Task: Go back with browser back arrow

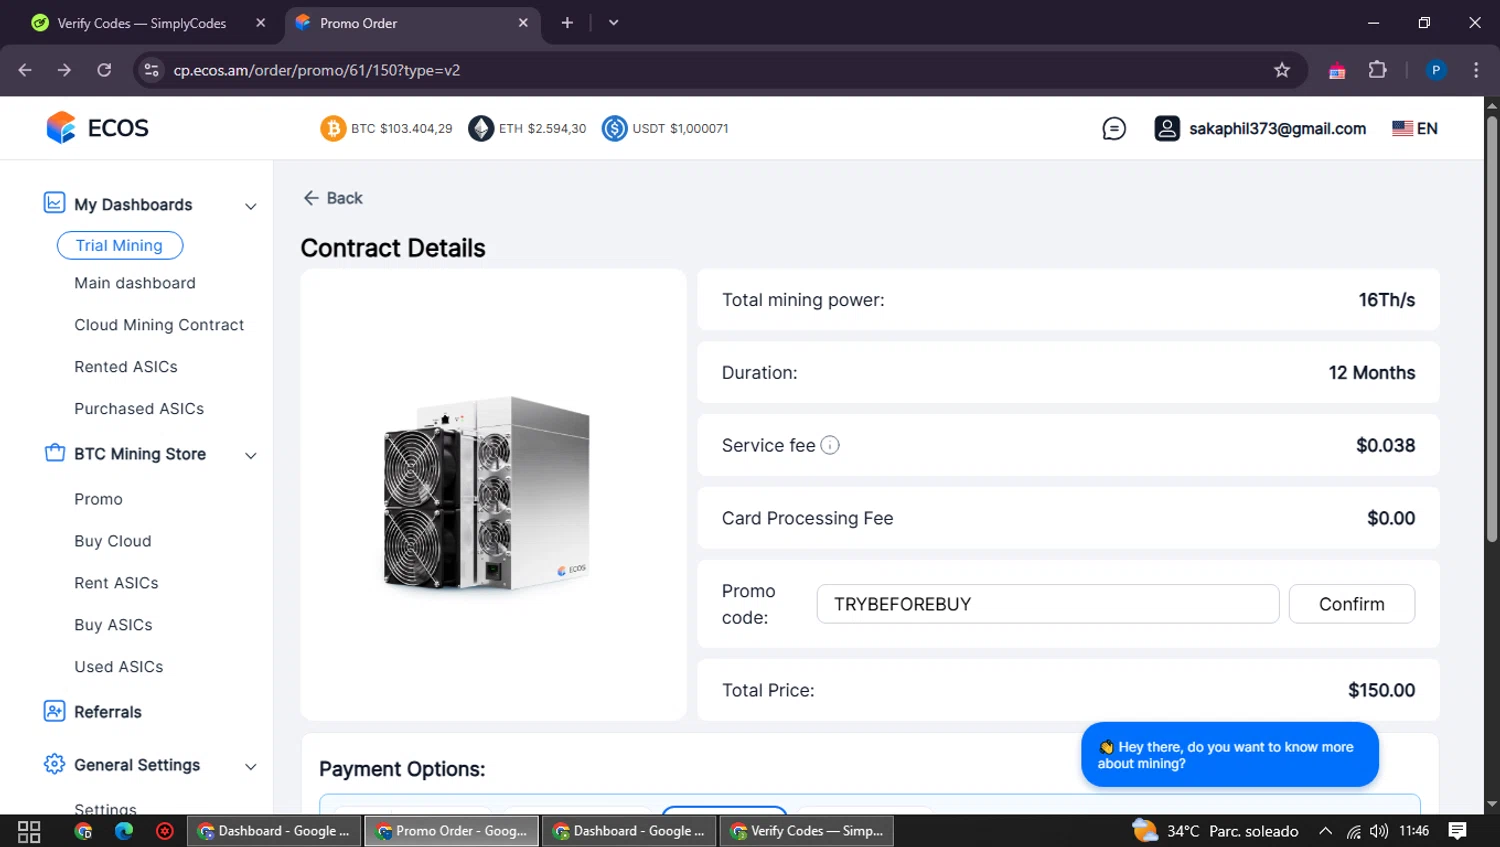Action: 25,70
